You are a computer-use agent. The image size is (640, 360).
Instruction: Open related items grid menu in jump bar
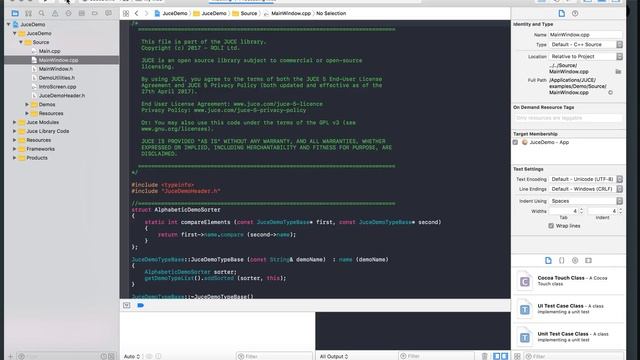click(x=126, y=13)
